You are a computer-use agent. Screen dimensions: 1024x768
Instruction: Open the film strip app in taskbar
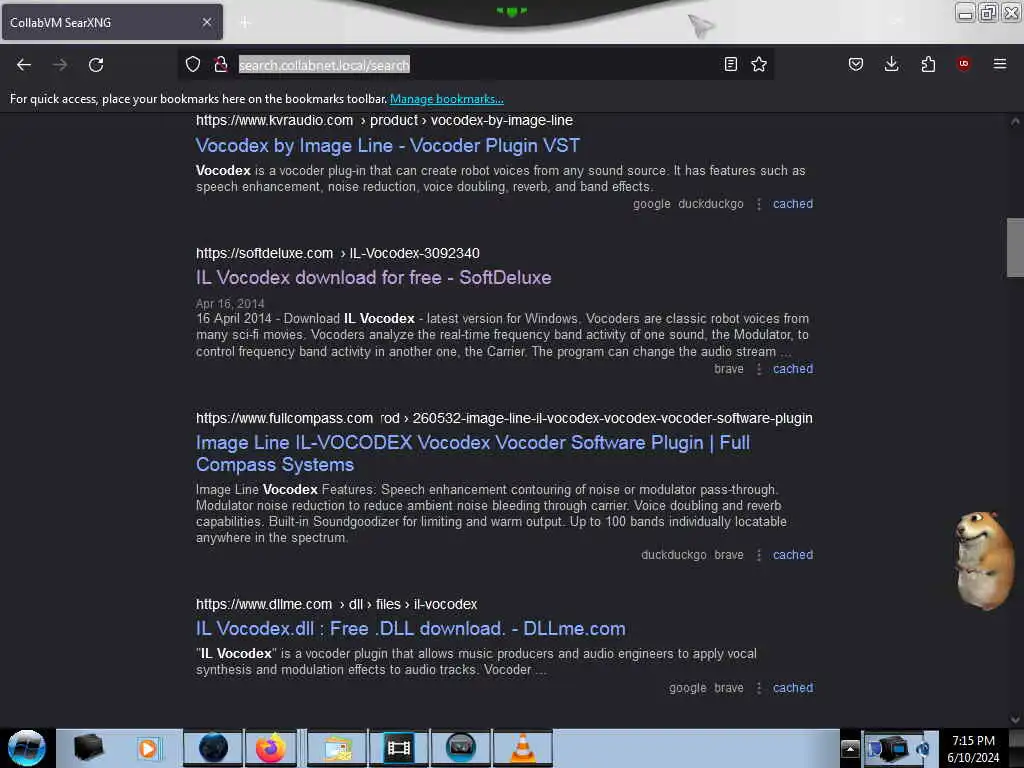[398, 748]
